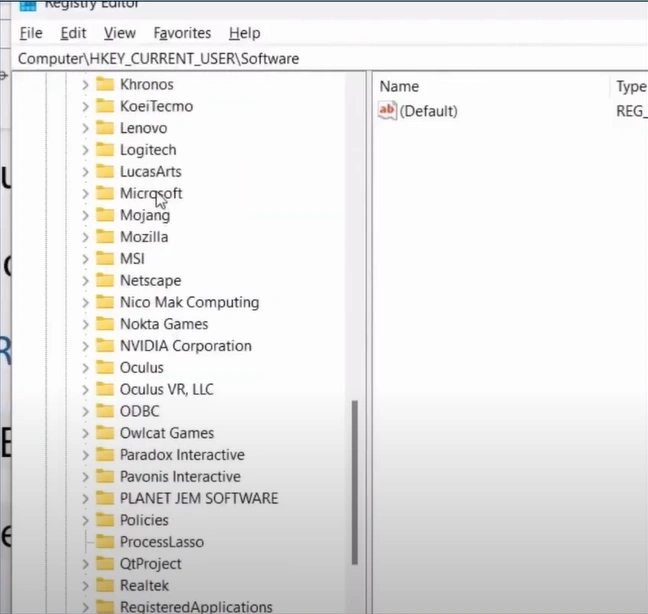
Task: Click the Realtek folder icon
Action: coord(105,585)
